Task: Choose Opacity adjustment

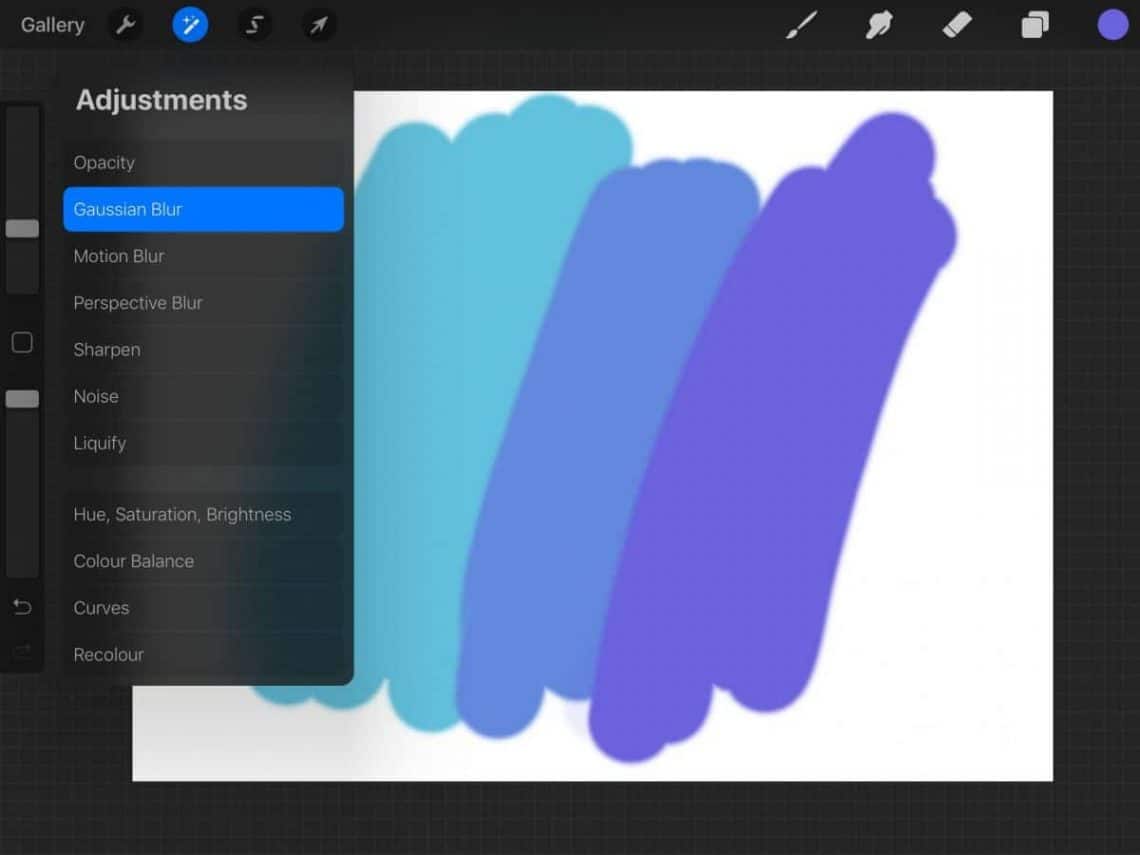Action: [x=204, y=163]
